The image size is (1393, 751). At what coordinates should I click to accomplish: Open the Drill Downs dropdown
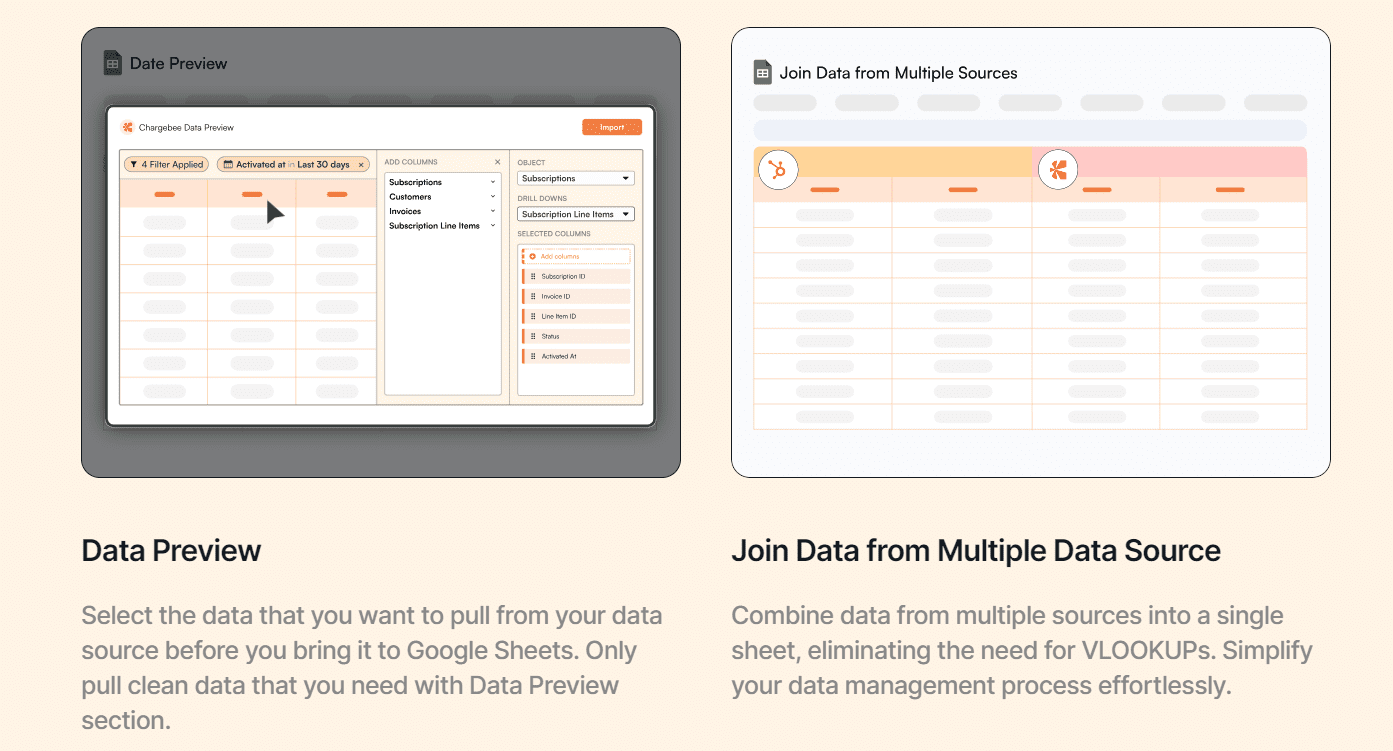coord(575,214)
